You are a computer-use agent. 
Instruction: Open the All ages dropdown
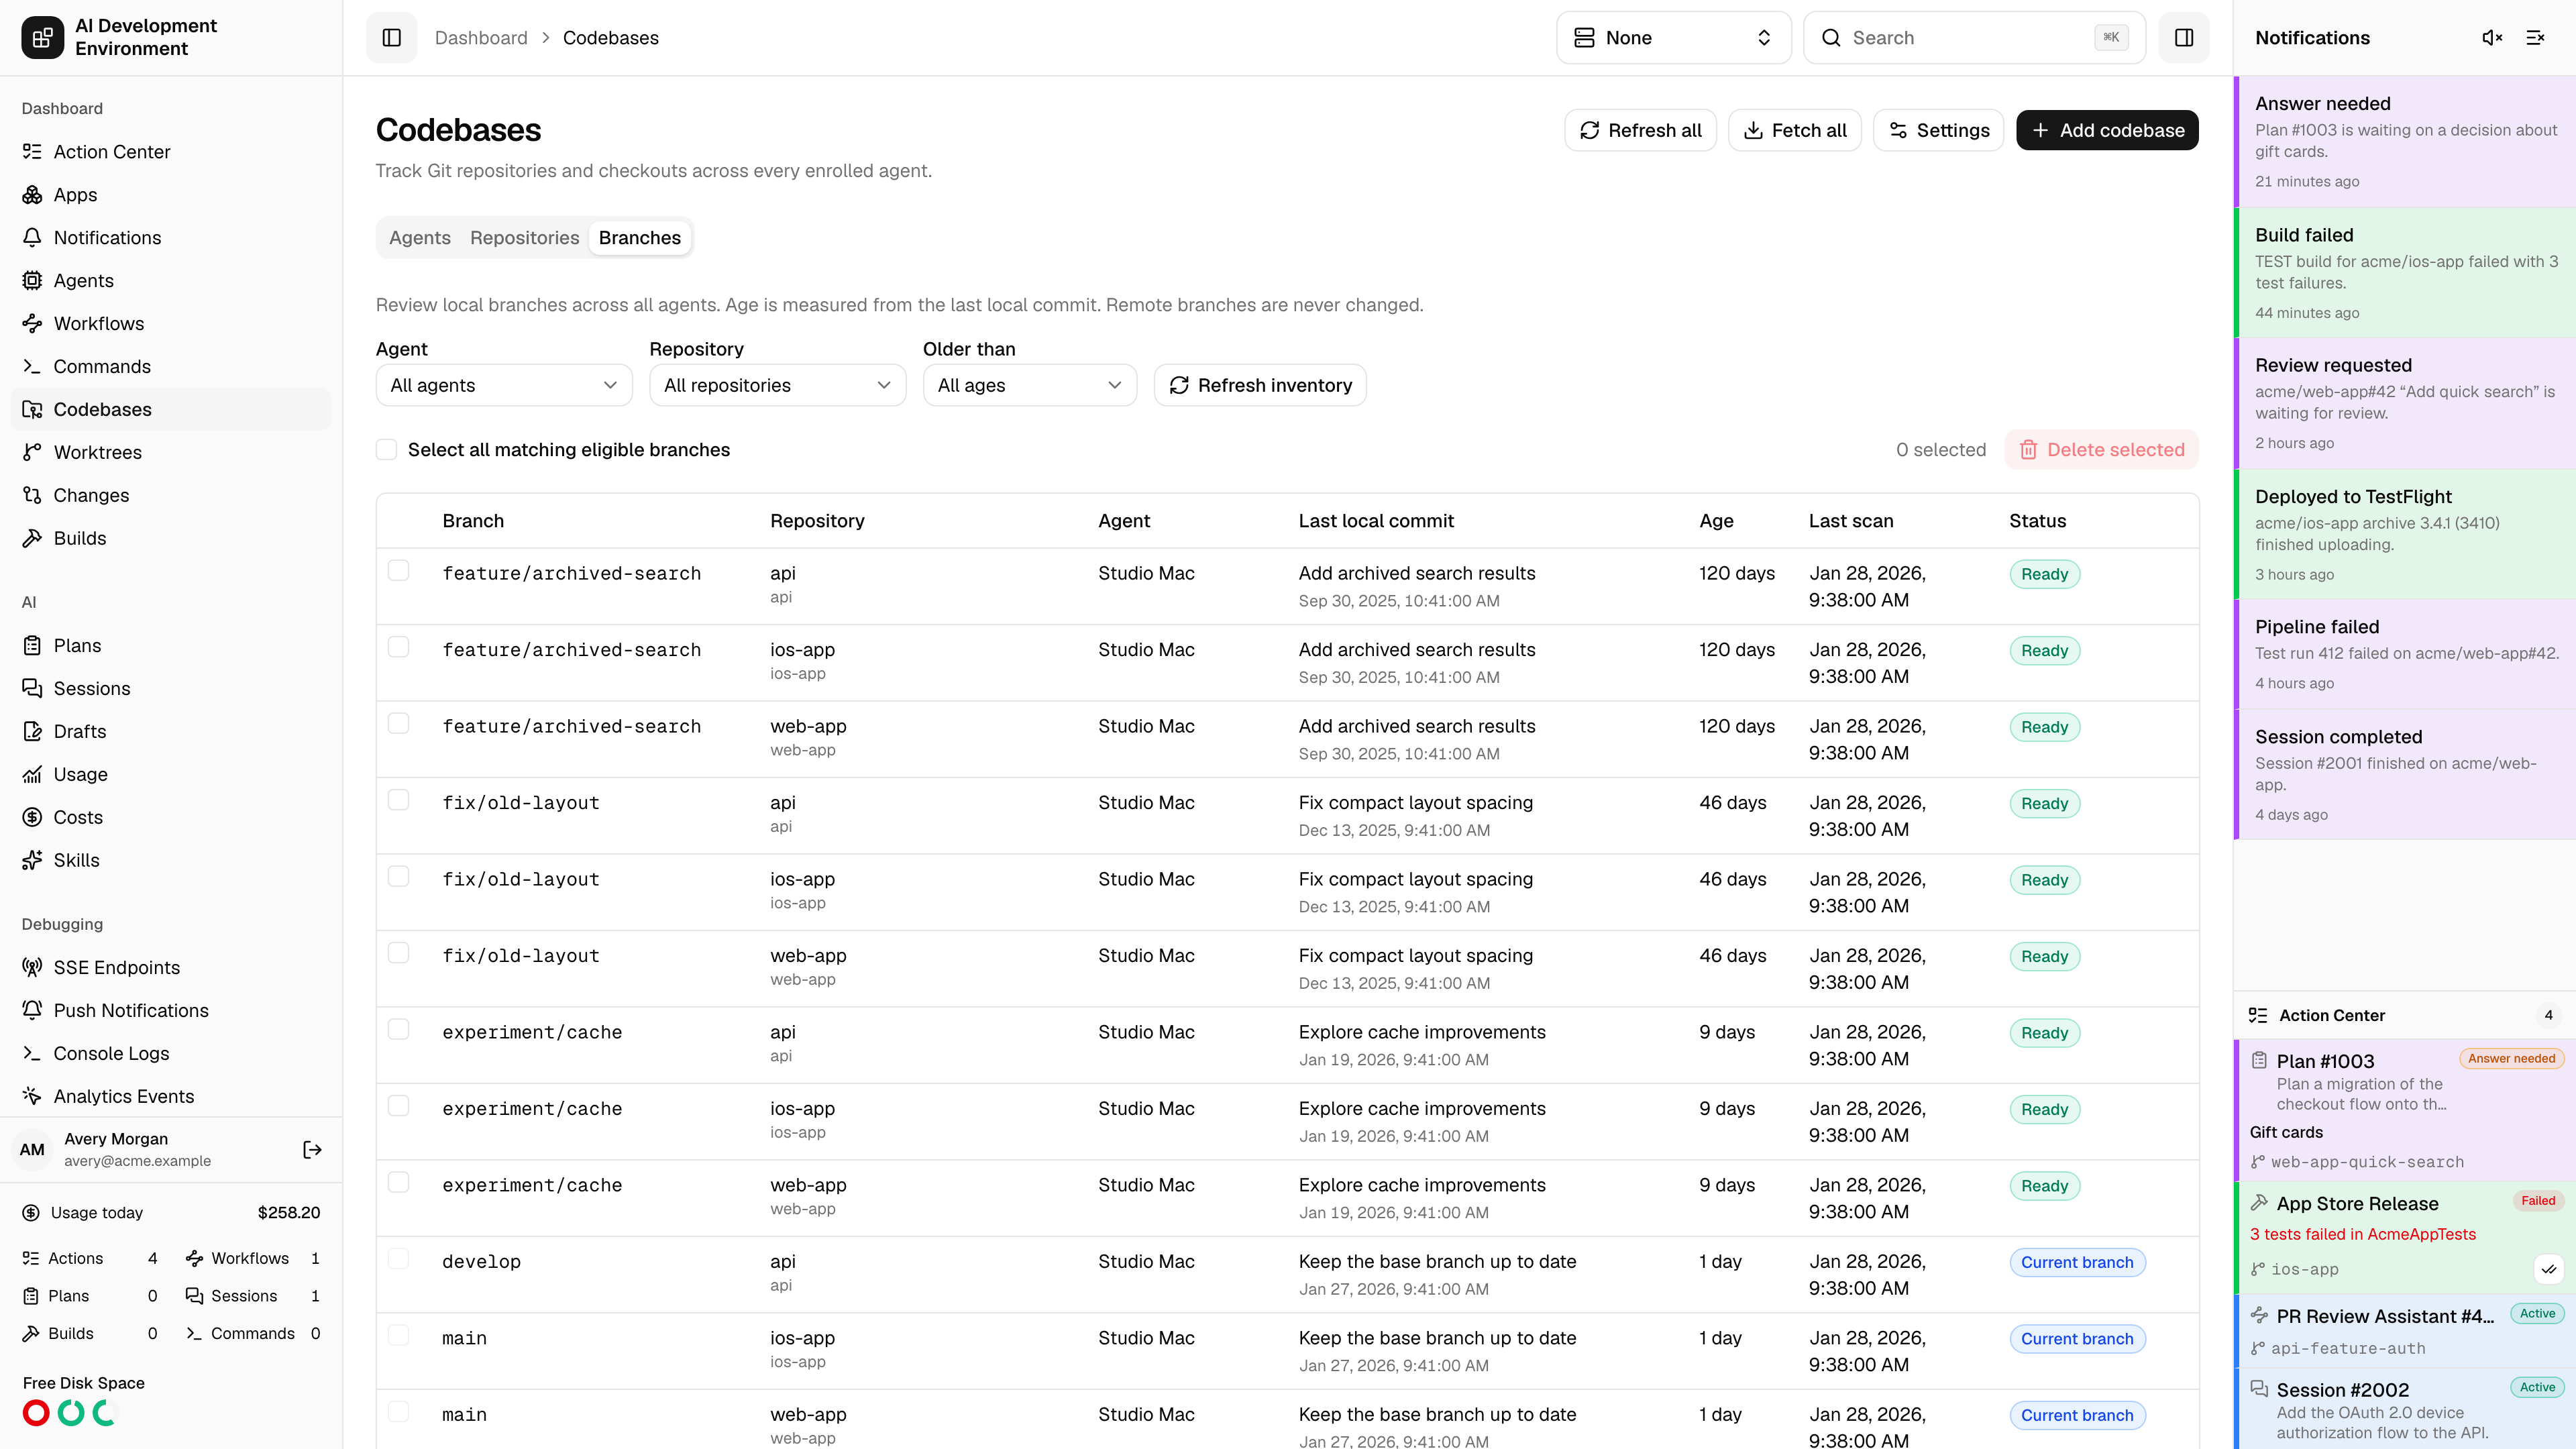click(1029, 386)
